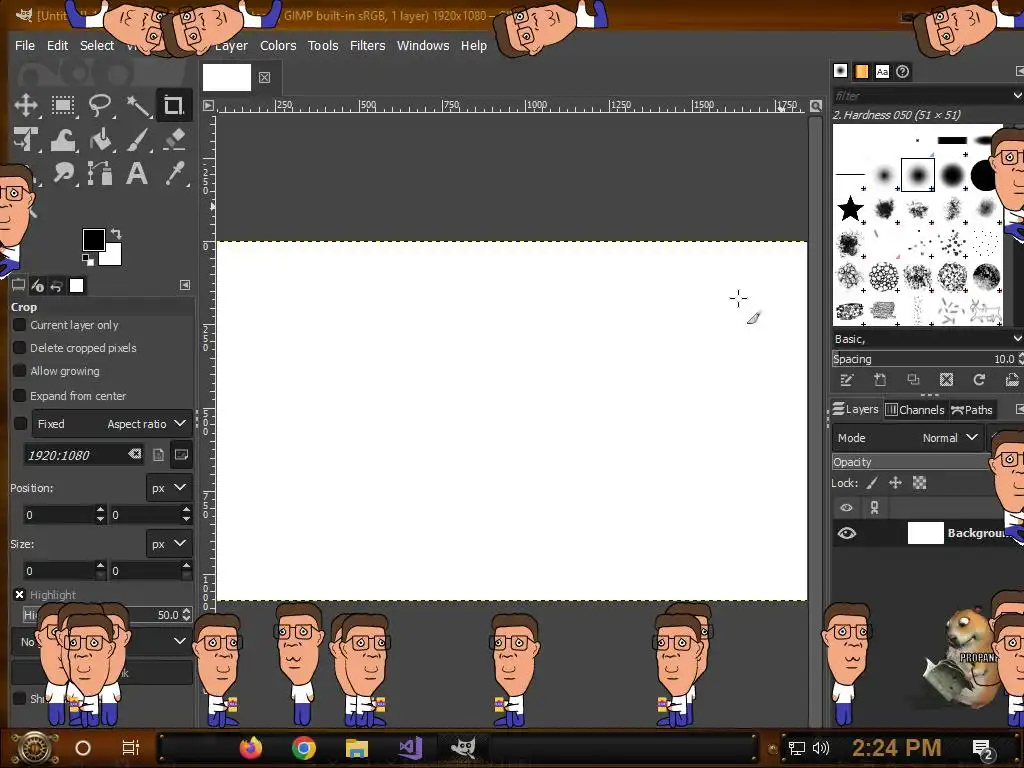1024x768 pixels.
Task: Switch to the Paths tab
Action: click(972, 409)
